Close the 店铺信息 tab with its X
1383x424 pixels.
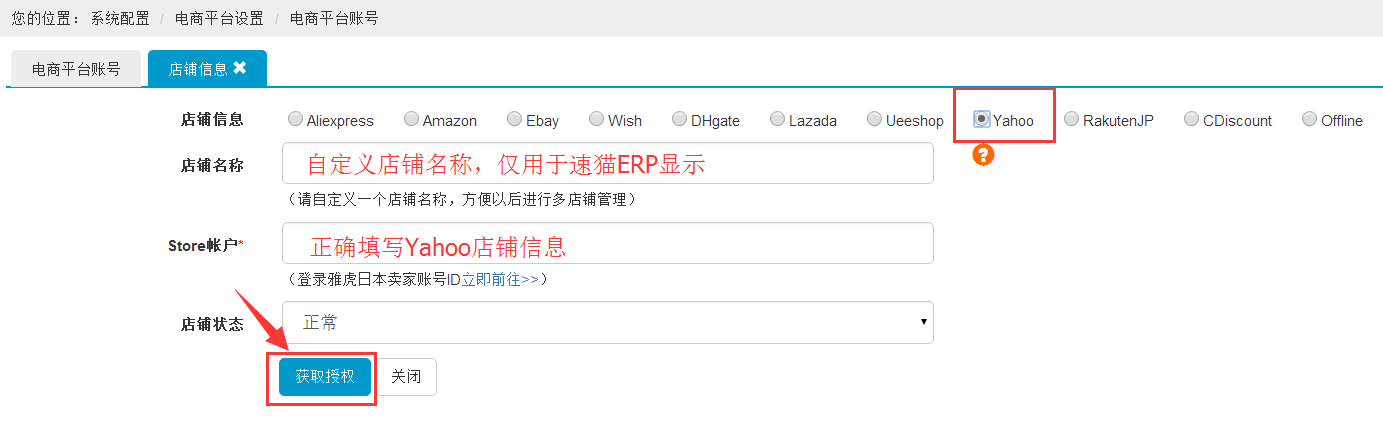tap(240, 68)
